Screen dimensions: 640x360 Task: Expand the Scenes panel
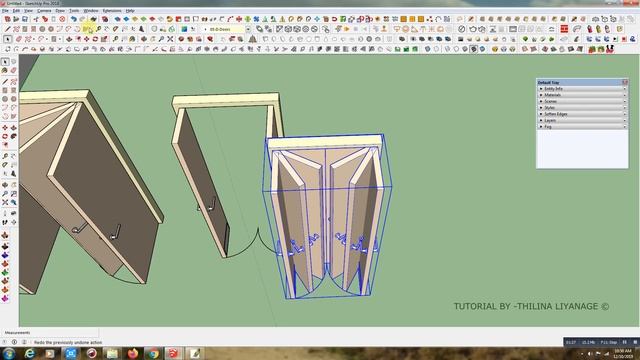click(582, 101)
